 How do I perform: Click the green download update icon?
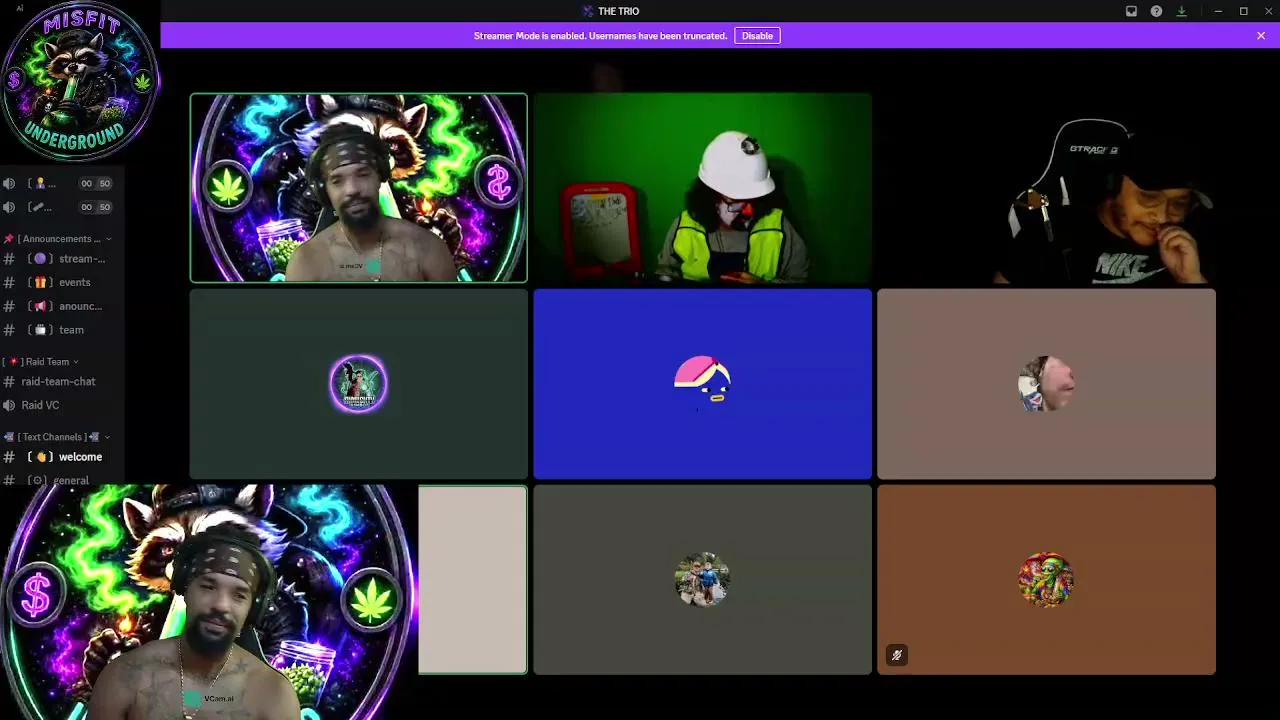(x=1181, y=11)
